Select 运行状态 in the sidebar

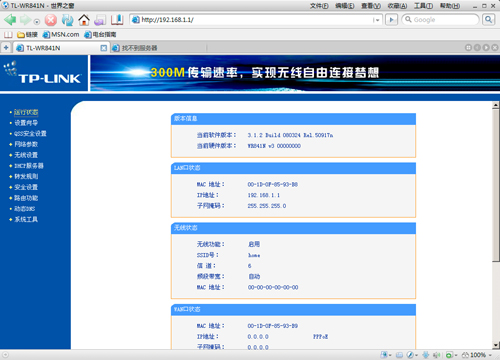[26, 112]
